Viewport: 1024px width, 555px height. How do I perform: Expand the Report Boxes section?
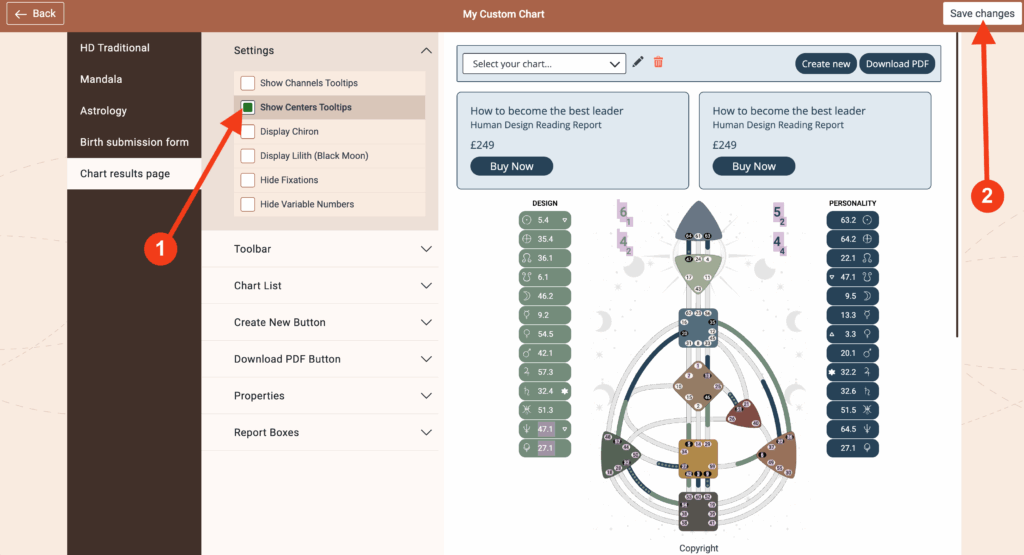pyautogui.click(x=334, y=433)
